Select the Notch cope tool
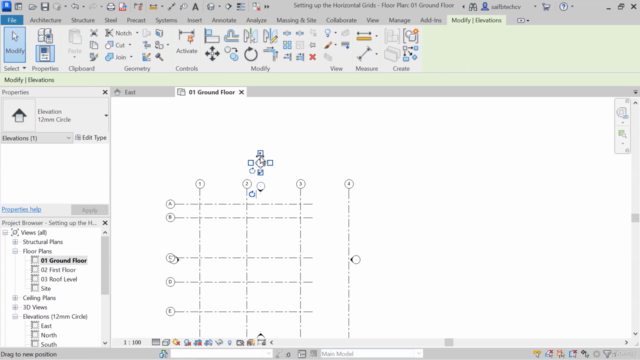The width and height of the screenshot is (640, 360). (119, 33)
